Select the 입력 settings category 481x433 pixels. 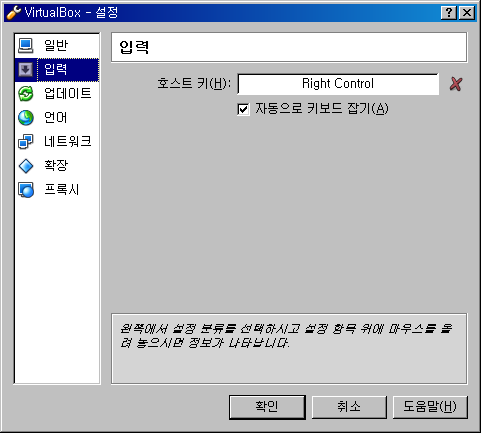[x=57, y=70]
